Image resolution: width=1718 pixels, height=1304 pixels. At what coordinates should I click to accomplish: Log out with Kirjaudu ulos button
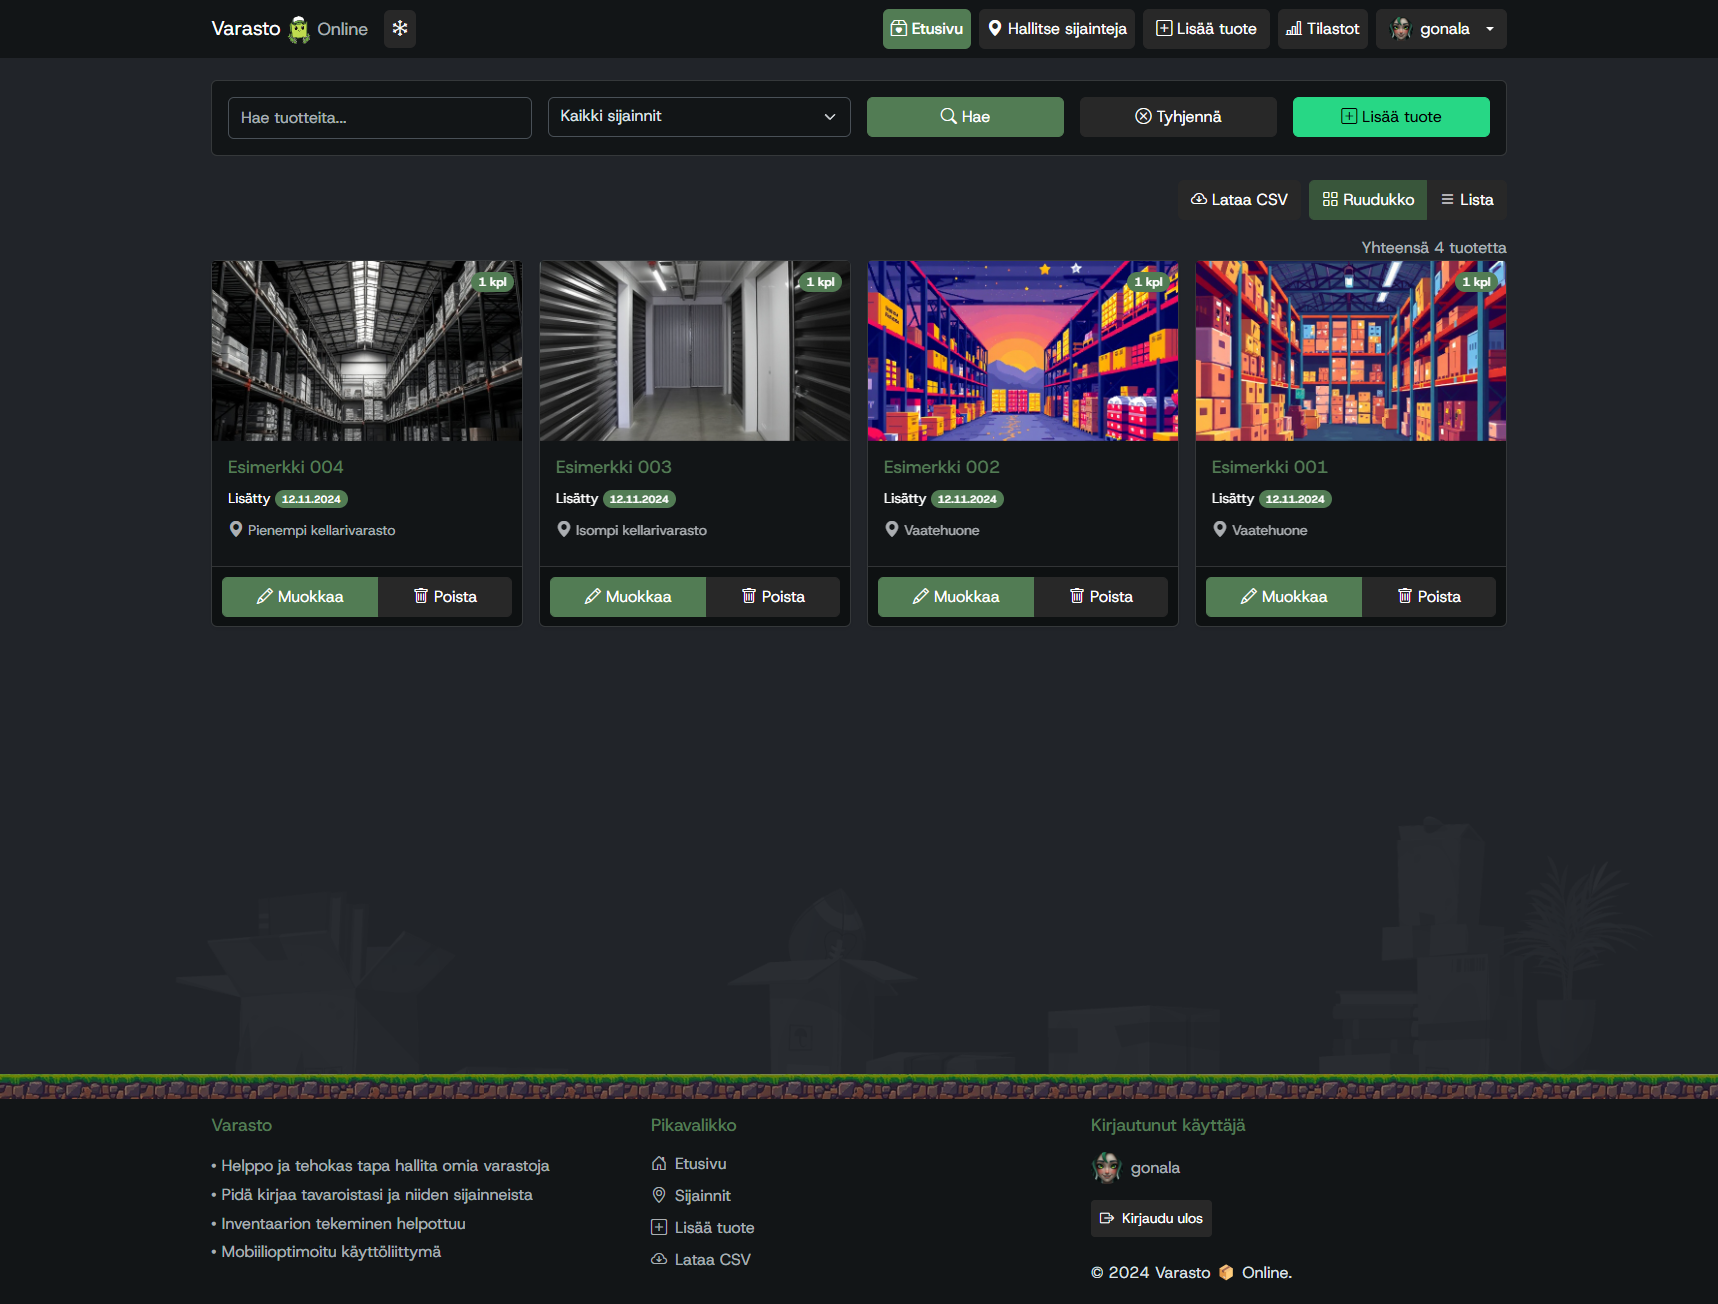coord(1151,1219)
